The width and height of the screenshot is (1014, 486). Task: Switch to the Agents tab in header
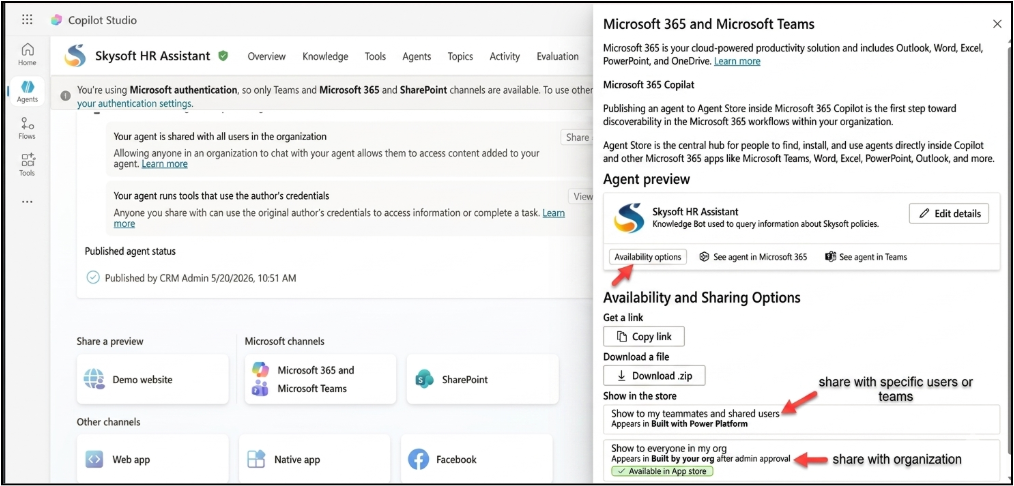coord(416,56)
